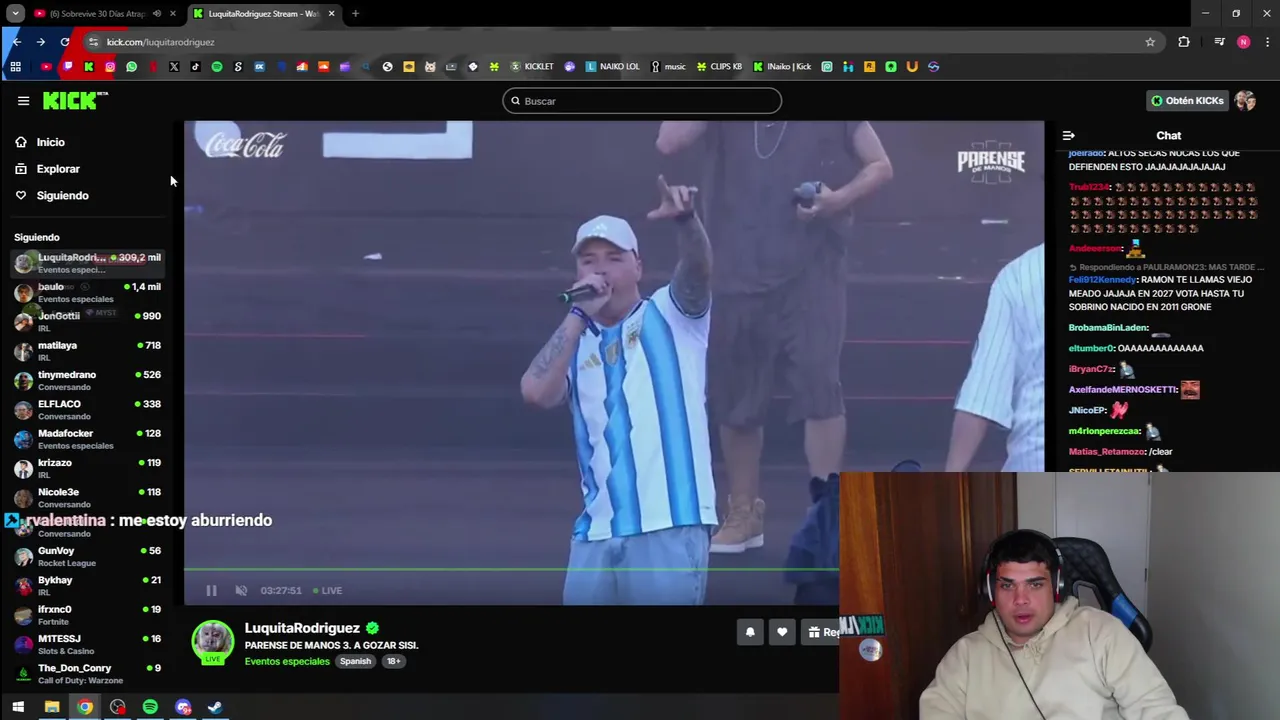This screenshot has width=1280, height=720.
Task: Open the tab search dropdown arrow
Action: [x=15, y=14]
